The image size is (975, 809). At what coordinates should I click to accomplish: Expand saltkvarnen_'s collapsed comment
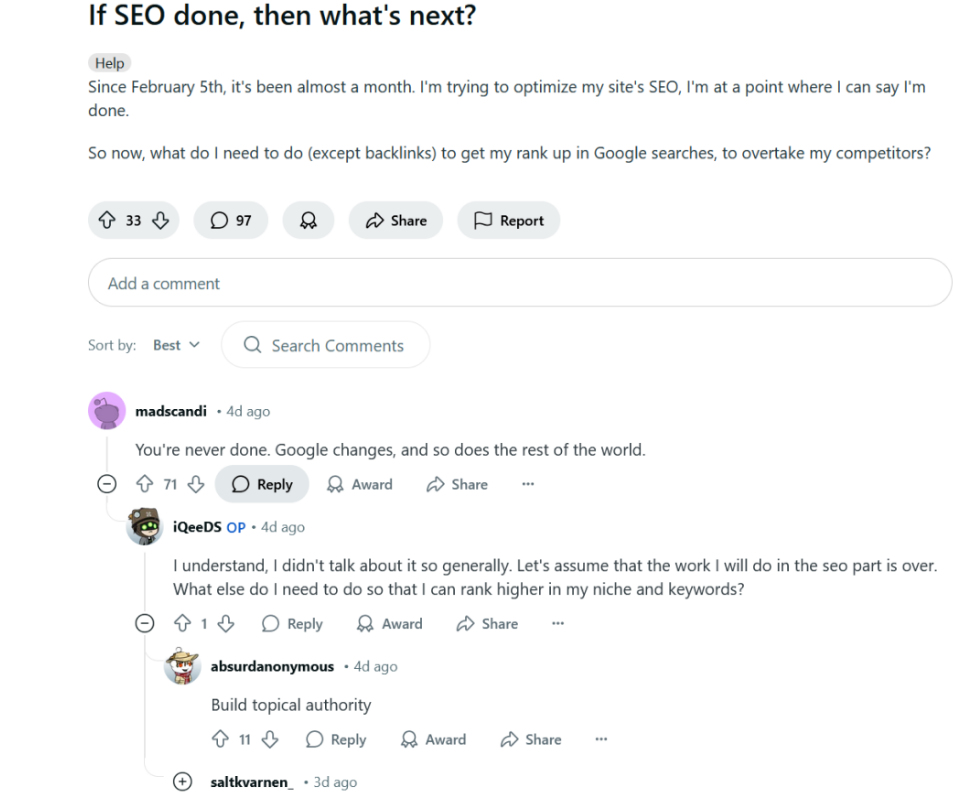(x=182, y=782)
